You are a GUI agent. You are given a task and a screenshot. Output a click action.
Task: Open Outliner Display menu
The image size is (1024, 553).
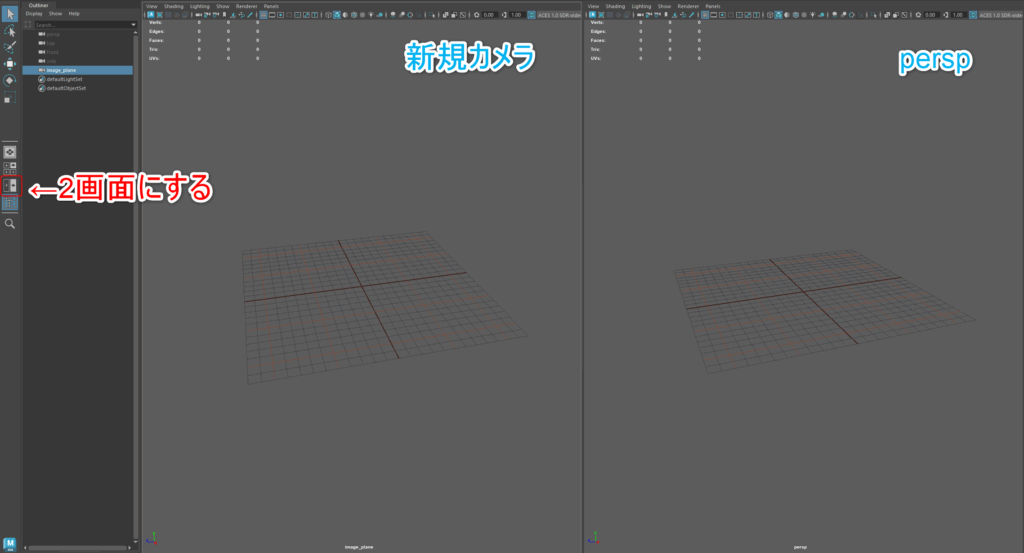point(34,14)
